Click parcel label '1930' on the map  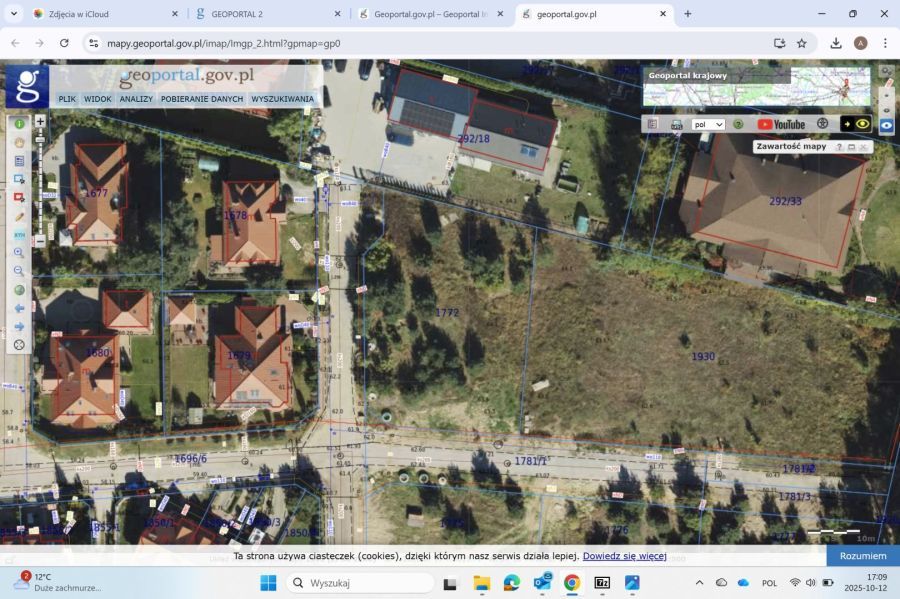(x=703, y=356)
